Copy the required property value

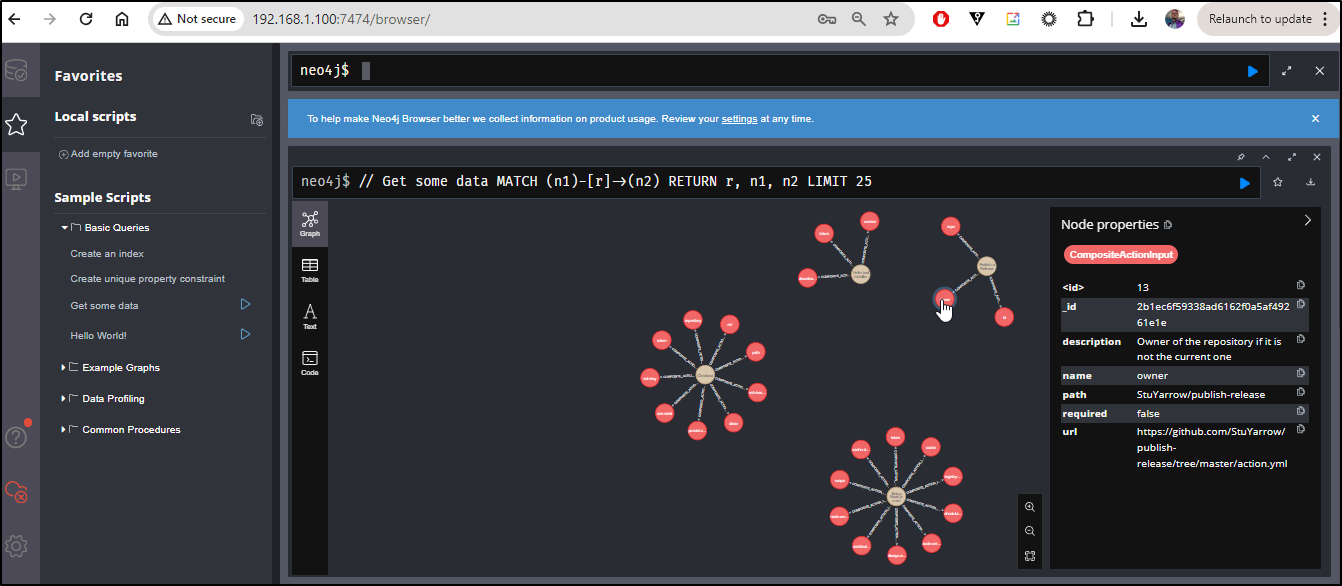click(1301, 412)
